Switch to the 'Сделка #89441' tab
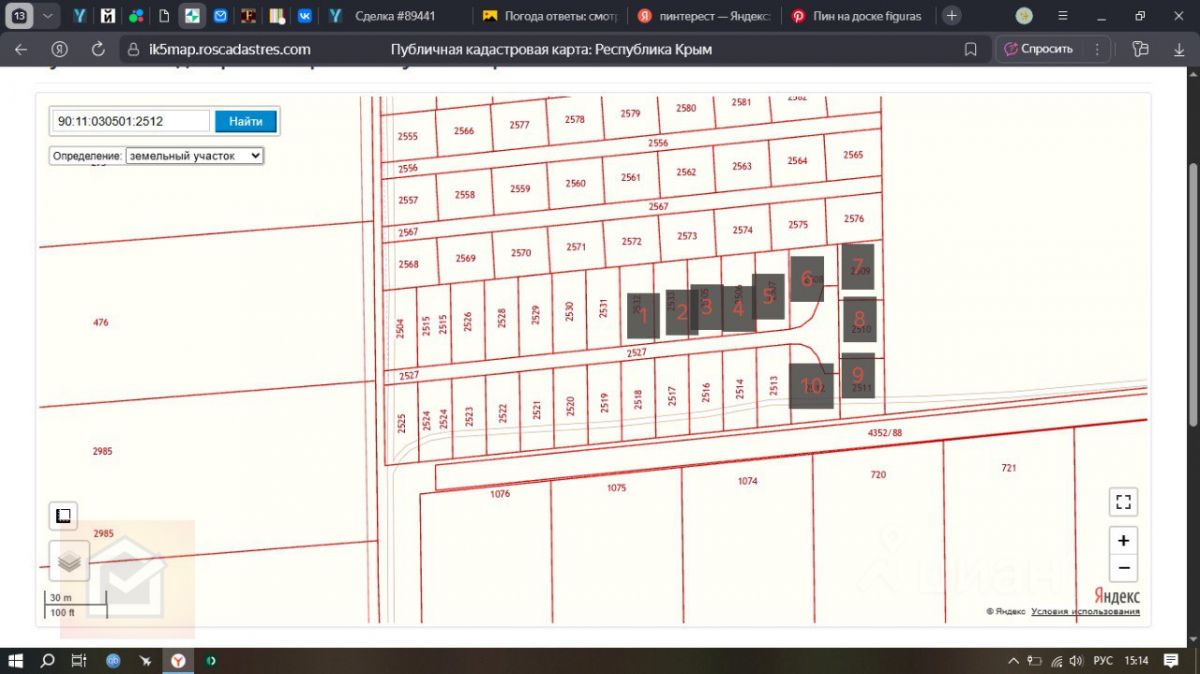Viewport: 1200px width, 674px height. [394, 16]
